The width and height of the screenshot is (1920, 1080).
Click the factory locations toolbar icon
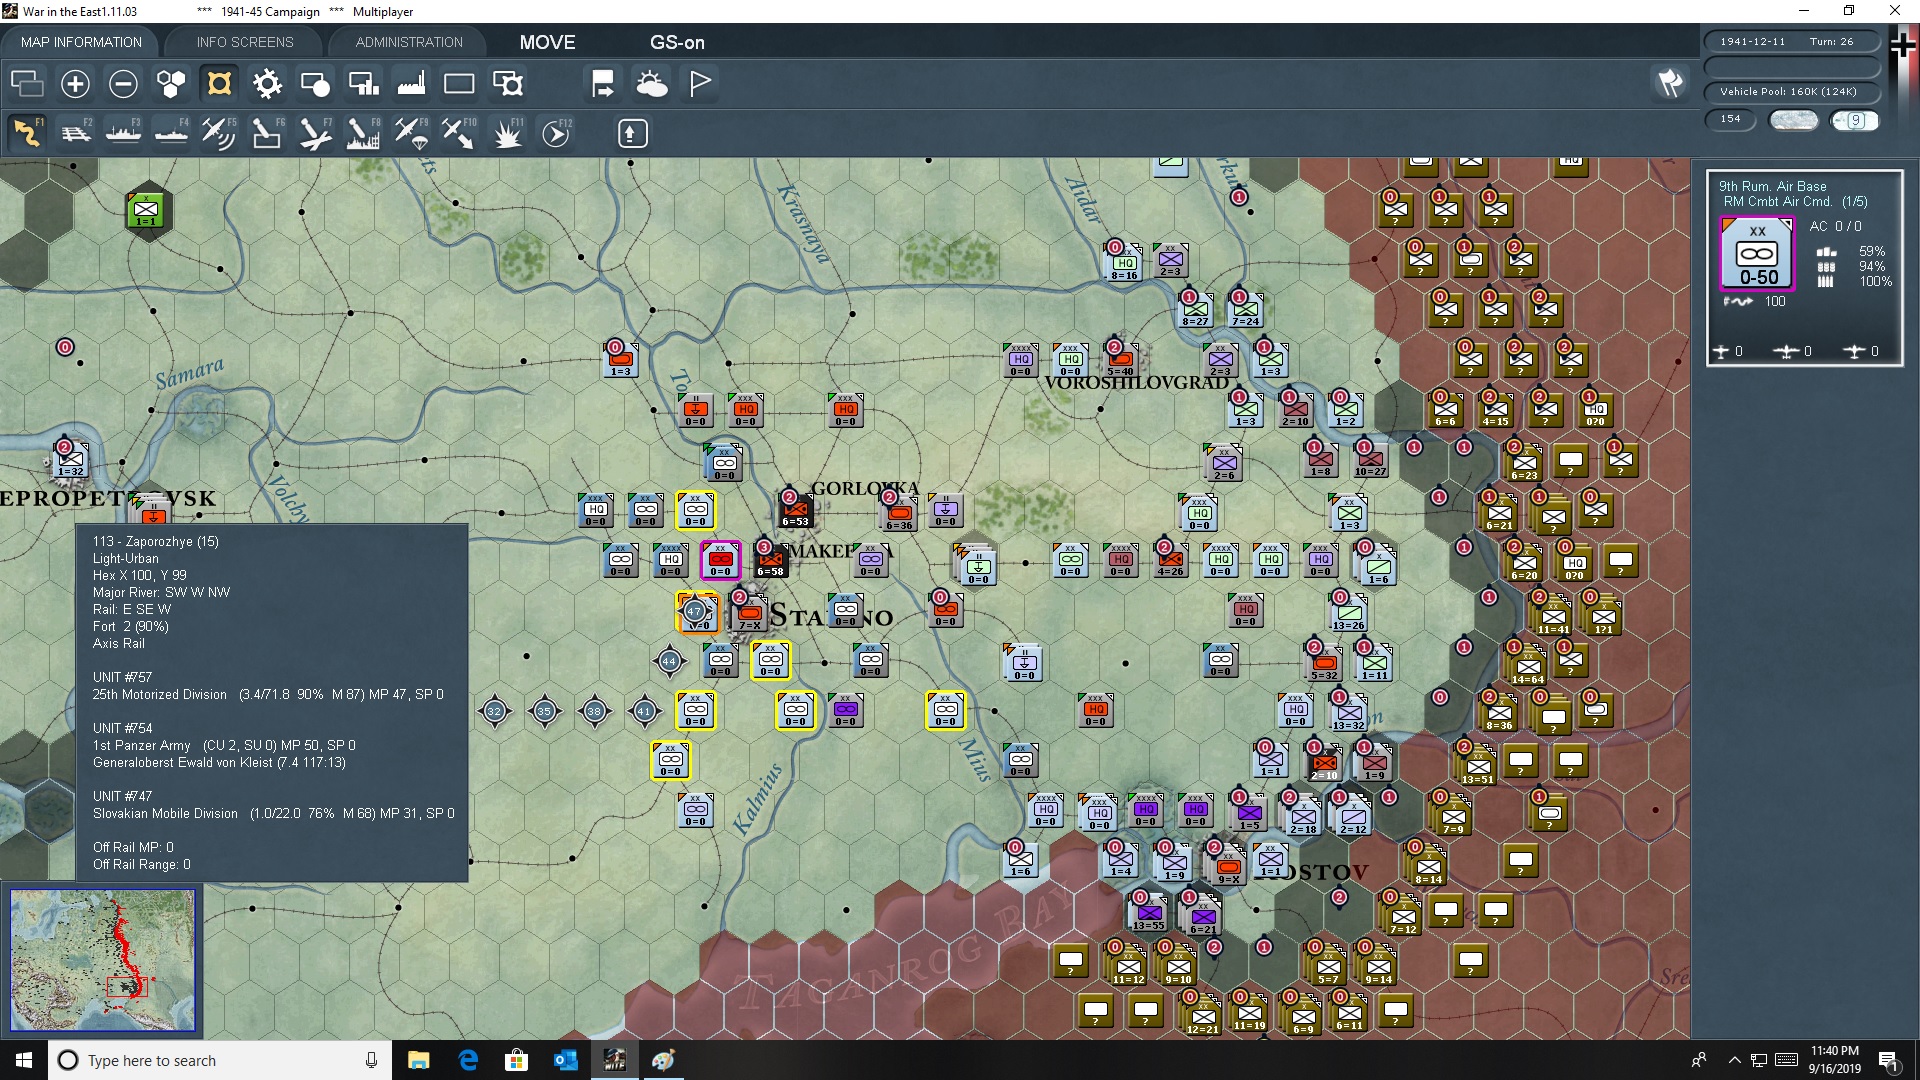pos(410,83)
